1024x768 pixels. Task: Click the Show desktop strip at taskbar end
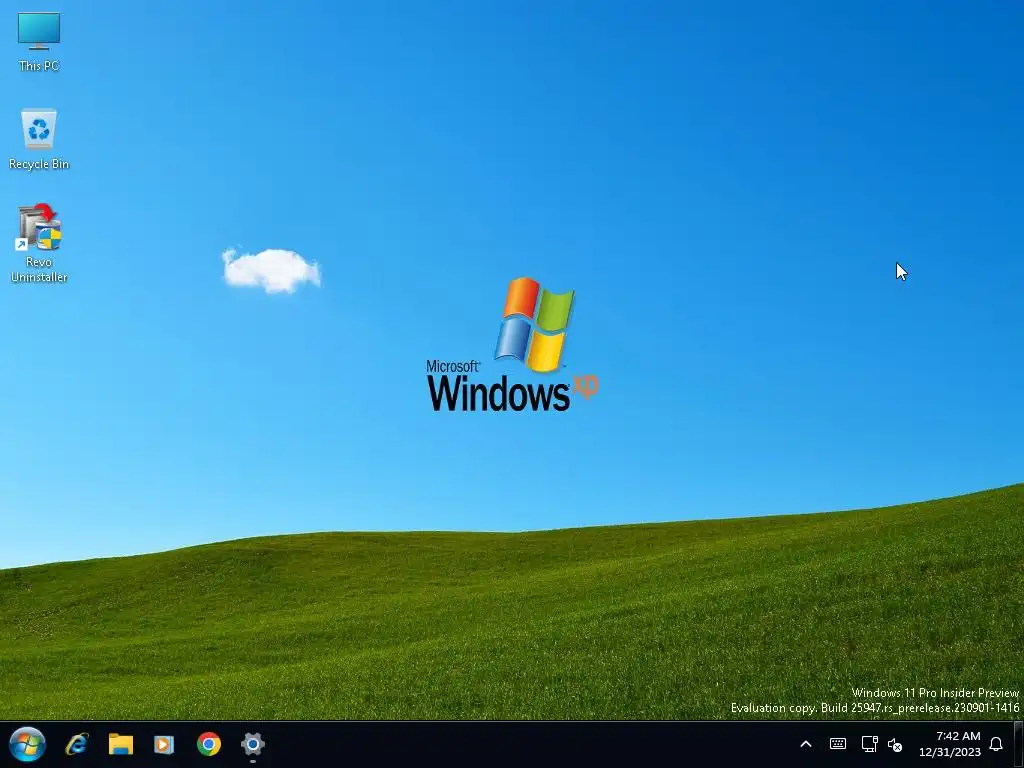[x=1018, y=744]
